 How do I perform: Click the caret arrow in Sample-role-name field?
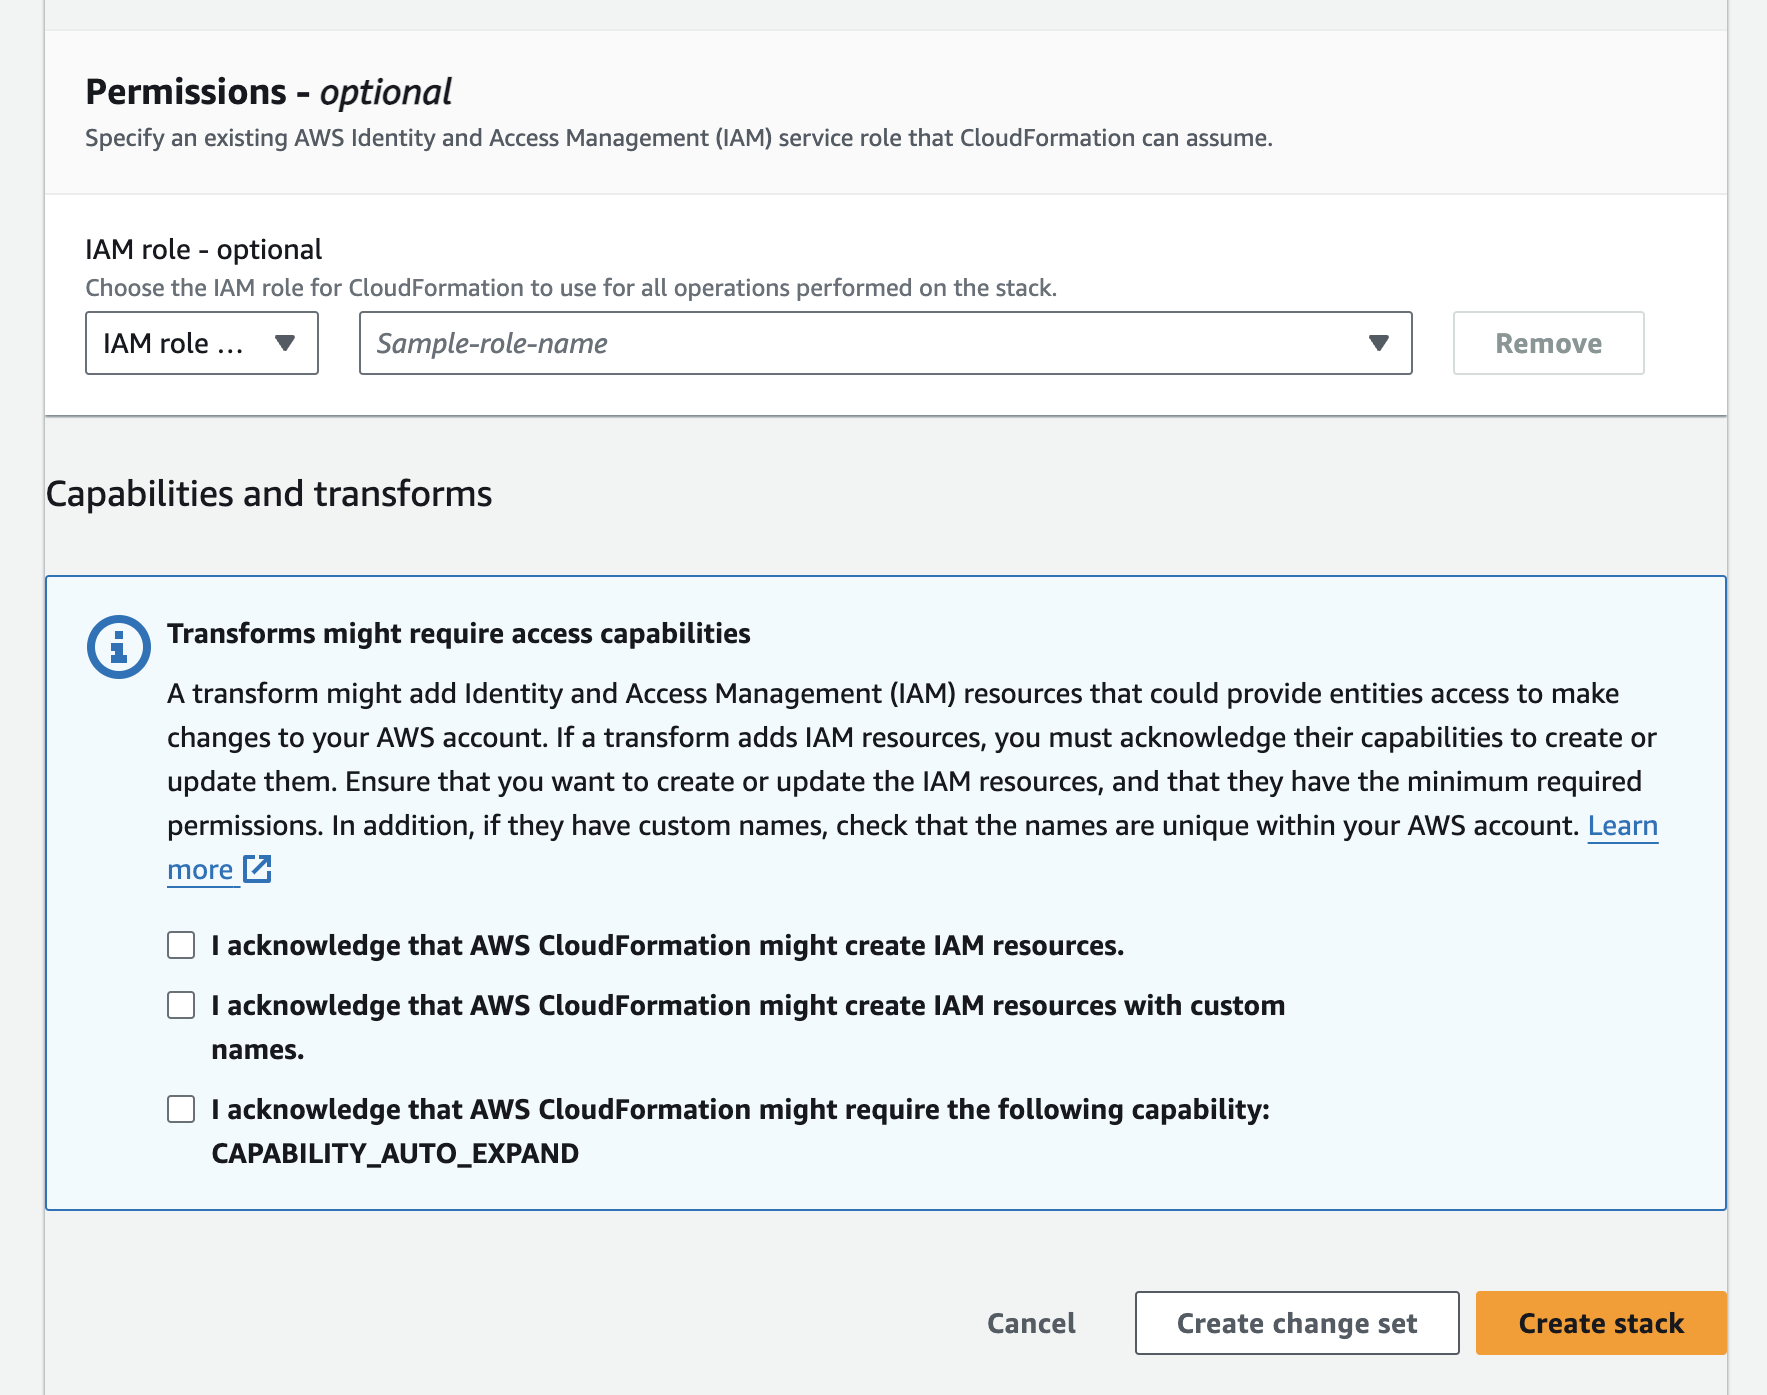click(x=1379, y=343)
